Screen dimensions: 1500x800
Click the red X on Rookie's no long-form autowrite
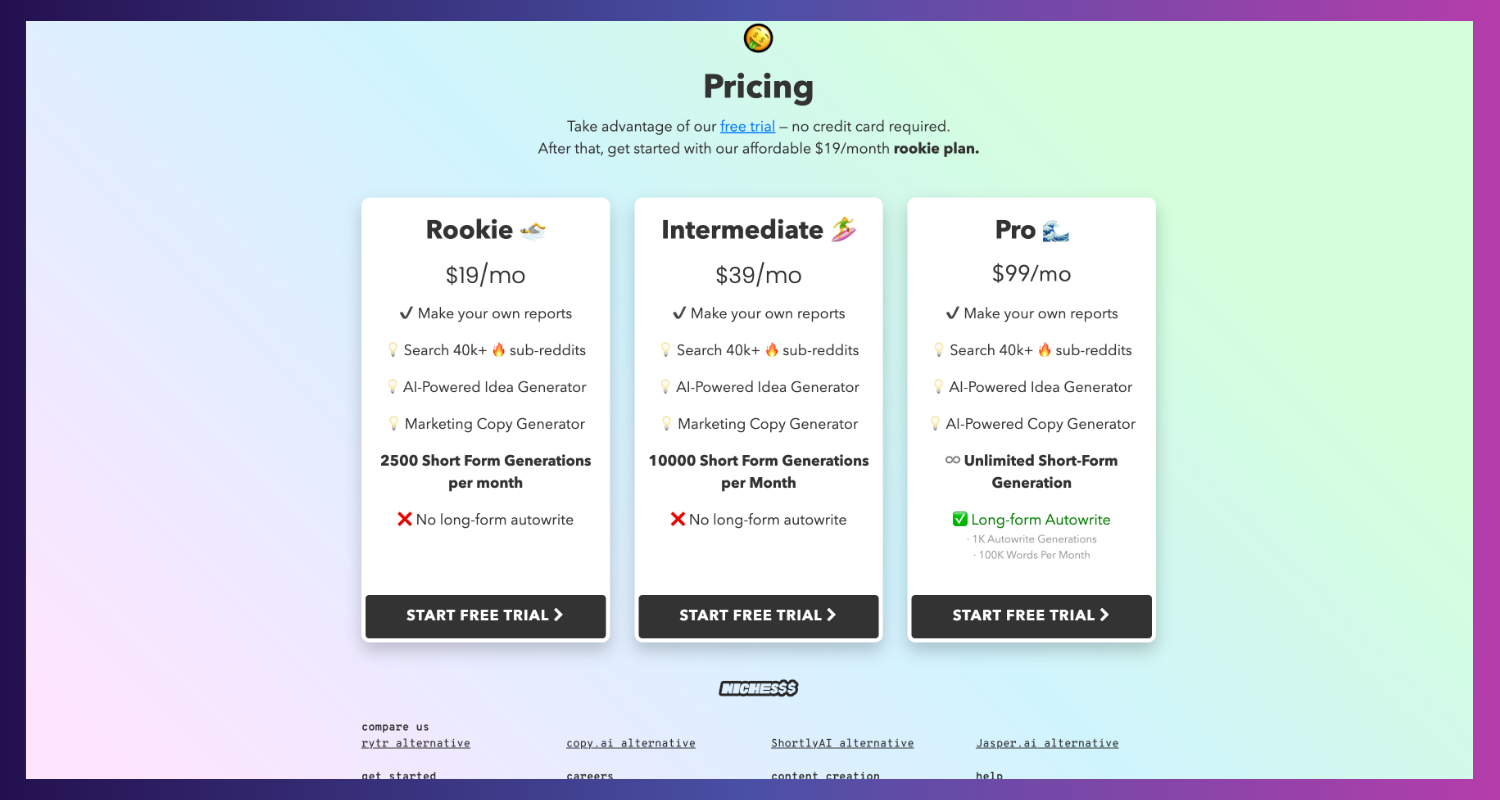click(405, 519)
